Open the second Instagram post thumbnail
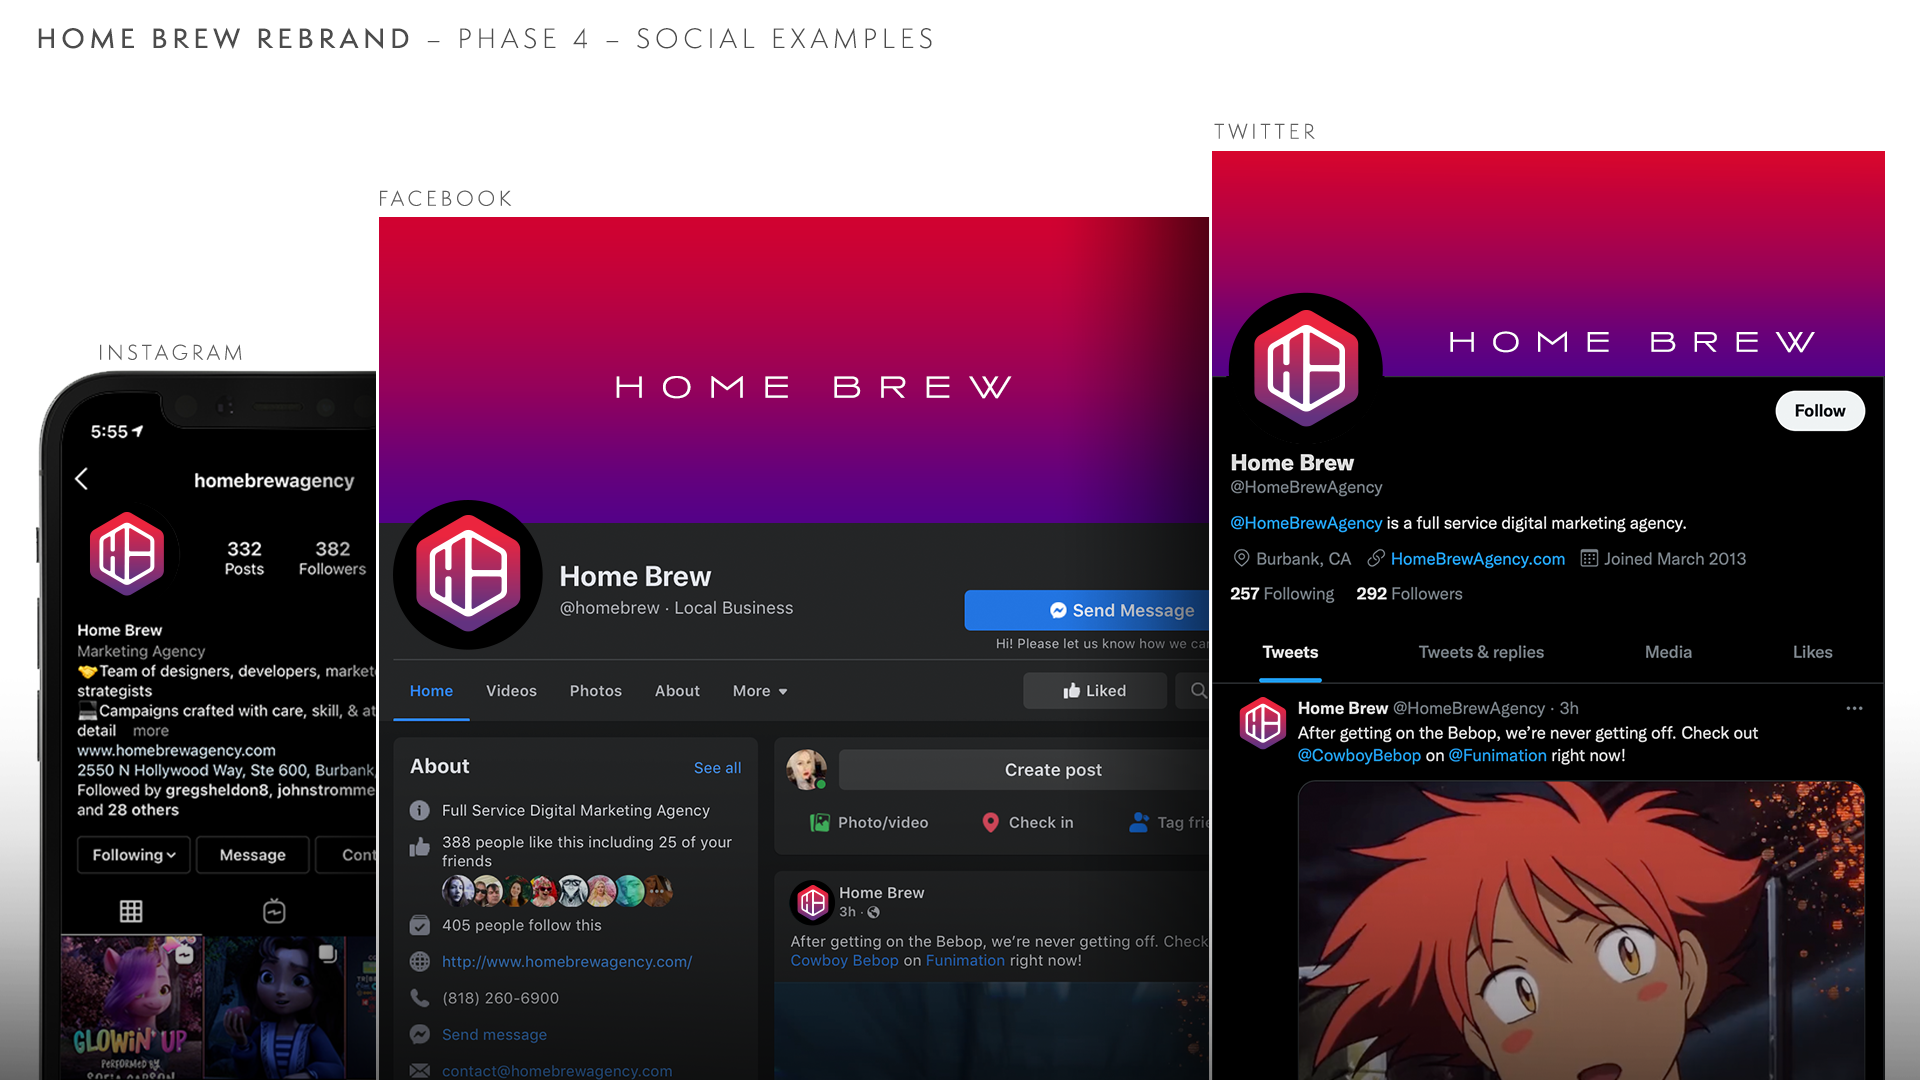The height and width of the screenshot is (1080, 1920). coord(276,1007)
